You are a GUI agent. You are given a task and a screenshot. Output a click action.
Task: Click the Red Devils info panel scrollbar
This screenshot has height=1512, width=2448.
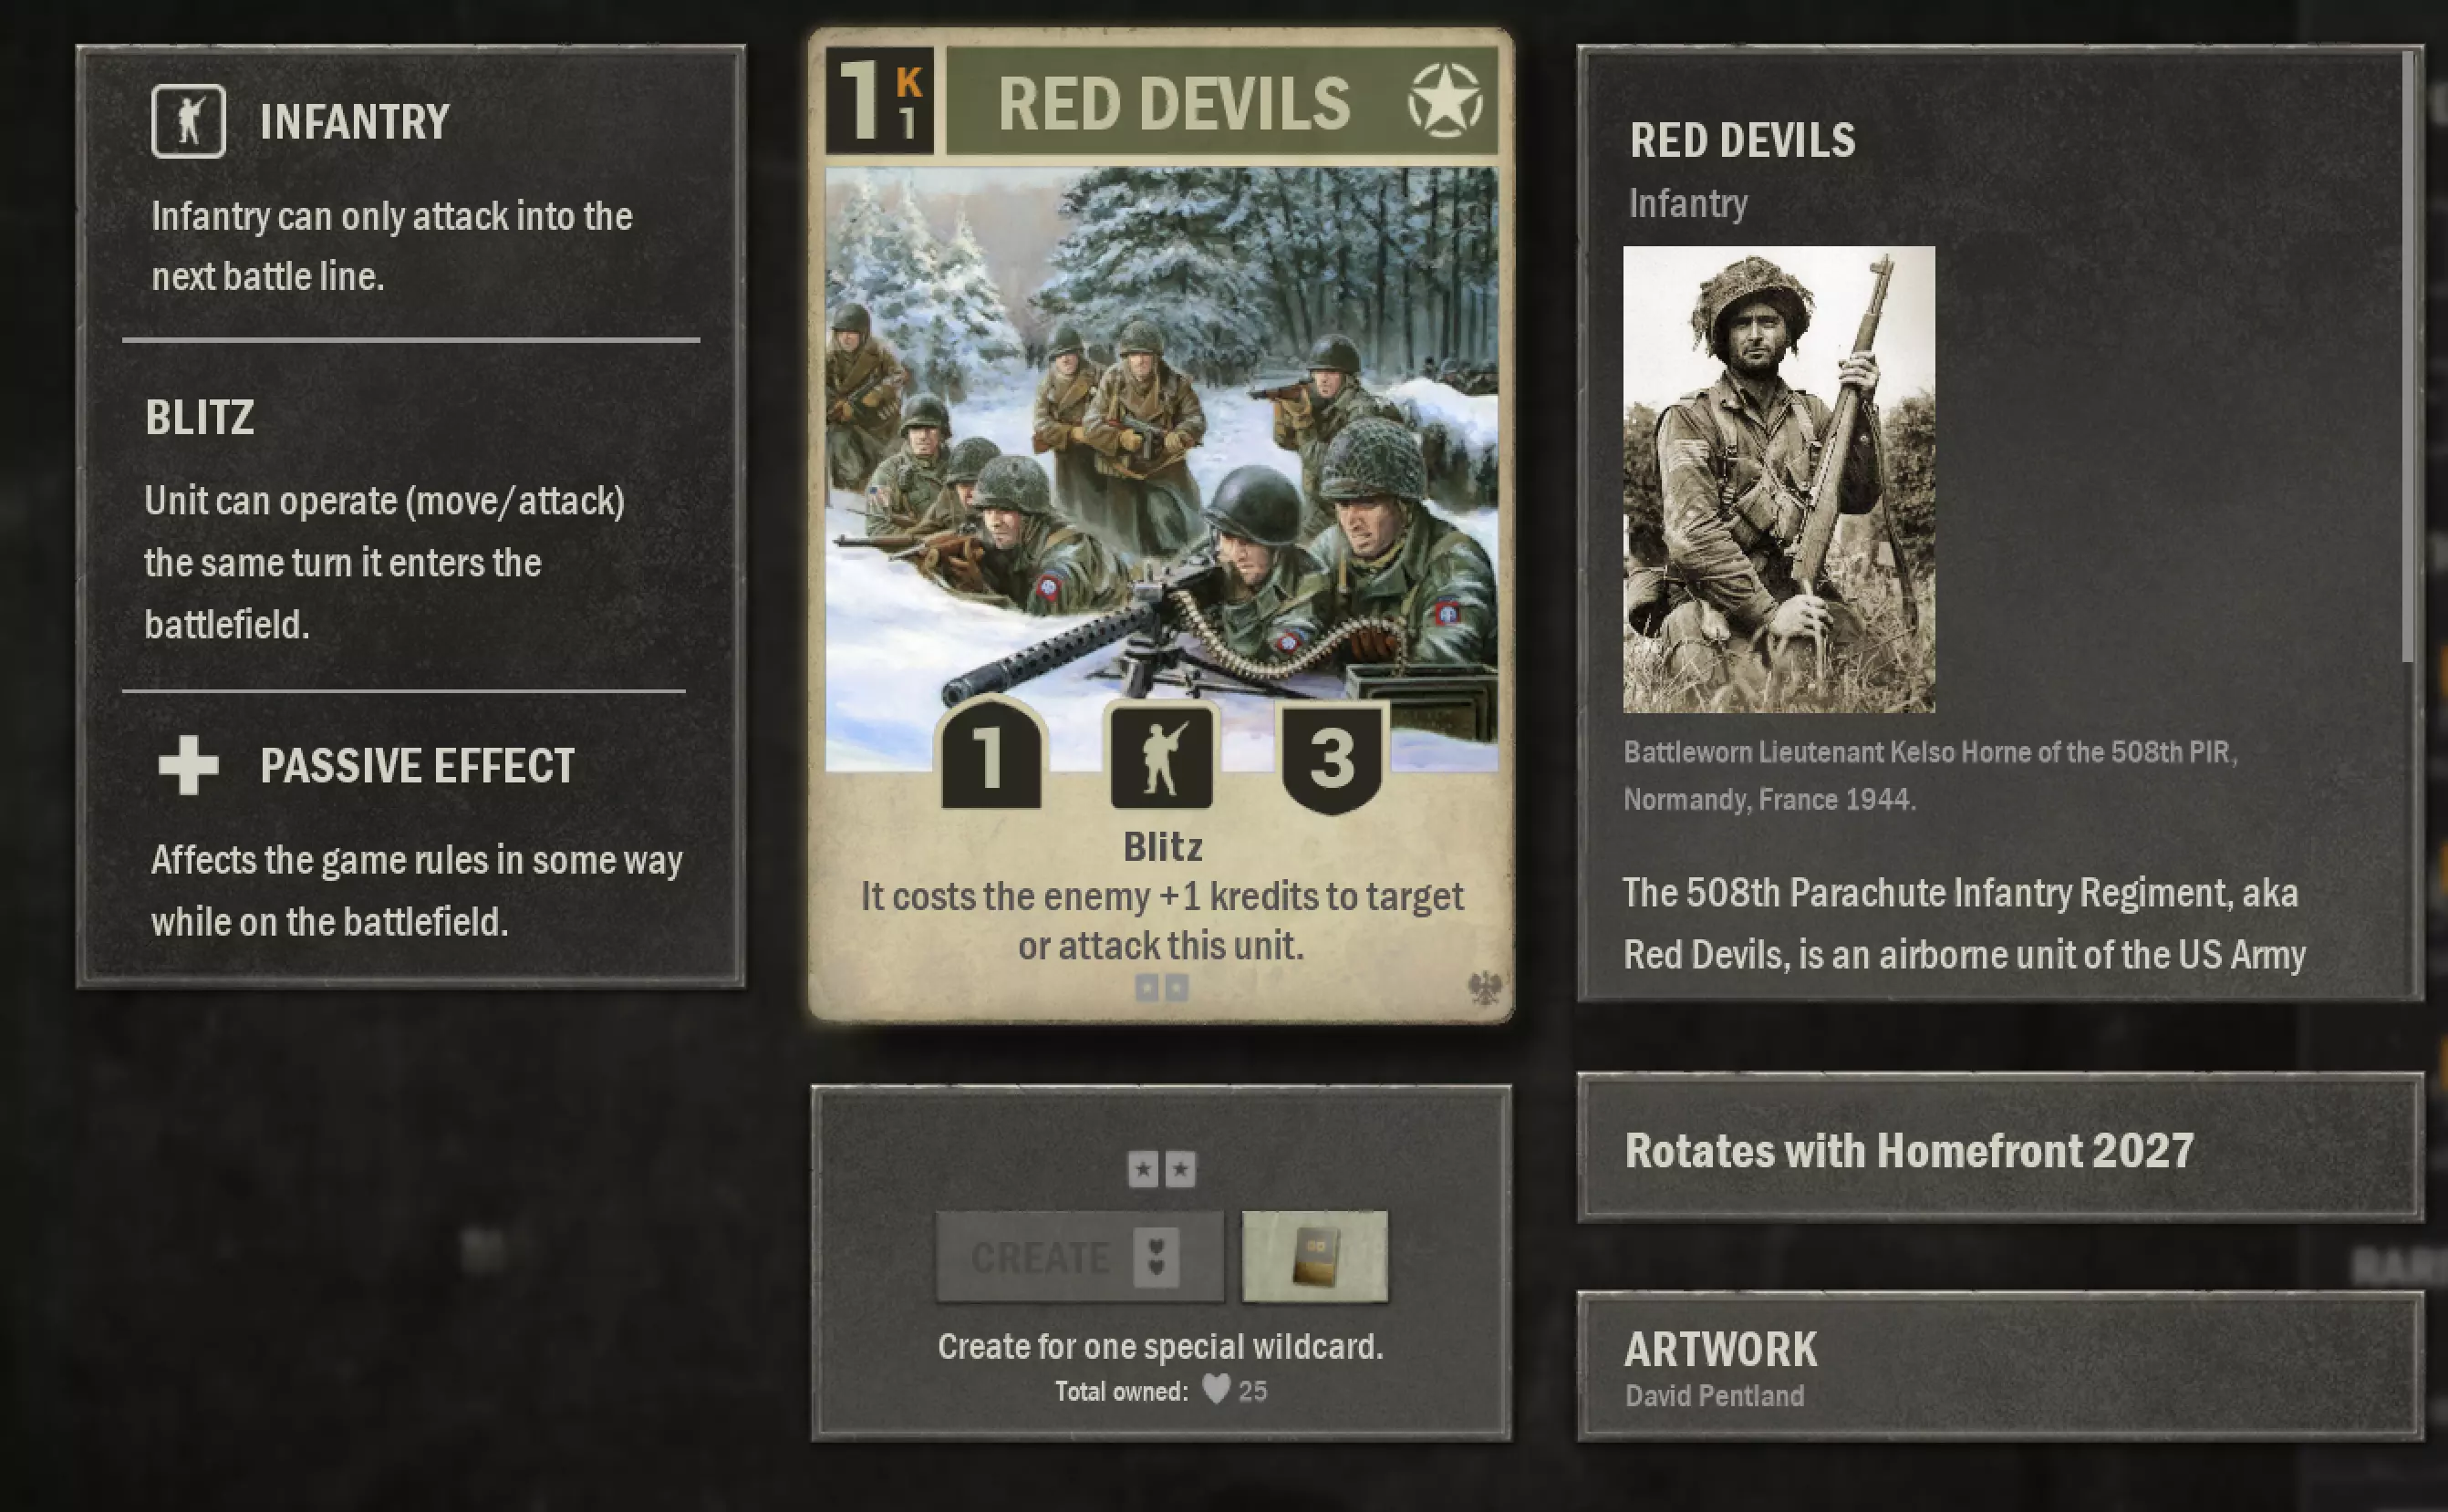2408,357
